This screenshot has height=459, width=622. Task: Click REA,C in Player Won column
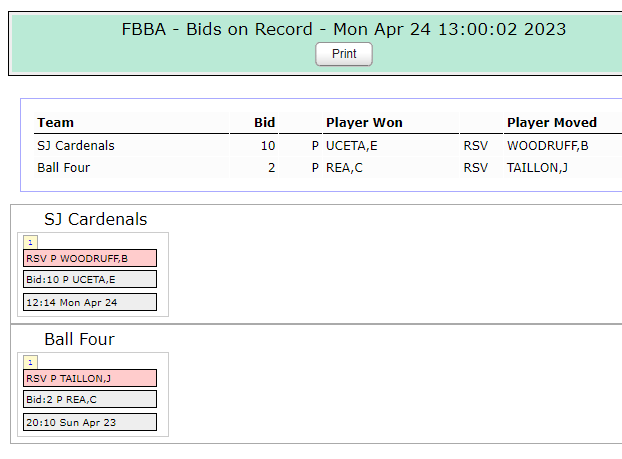[344, 168]
